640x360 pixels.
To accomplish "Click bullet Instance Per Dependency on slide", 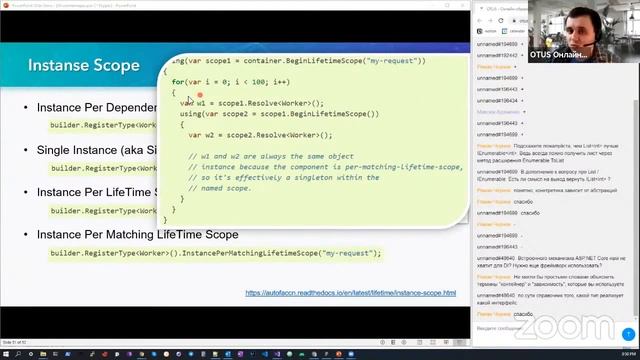I will [x=97, y=107].
